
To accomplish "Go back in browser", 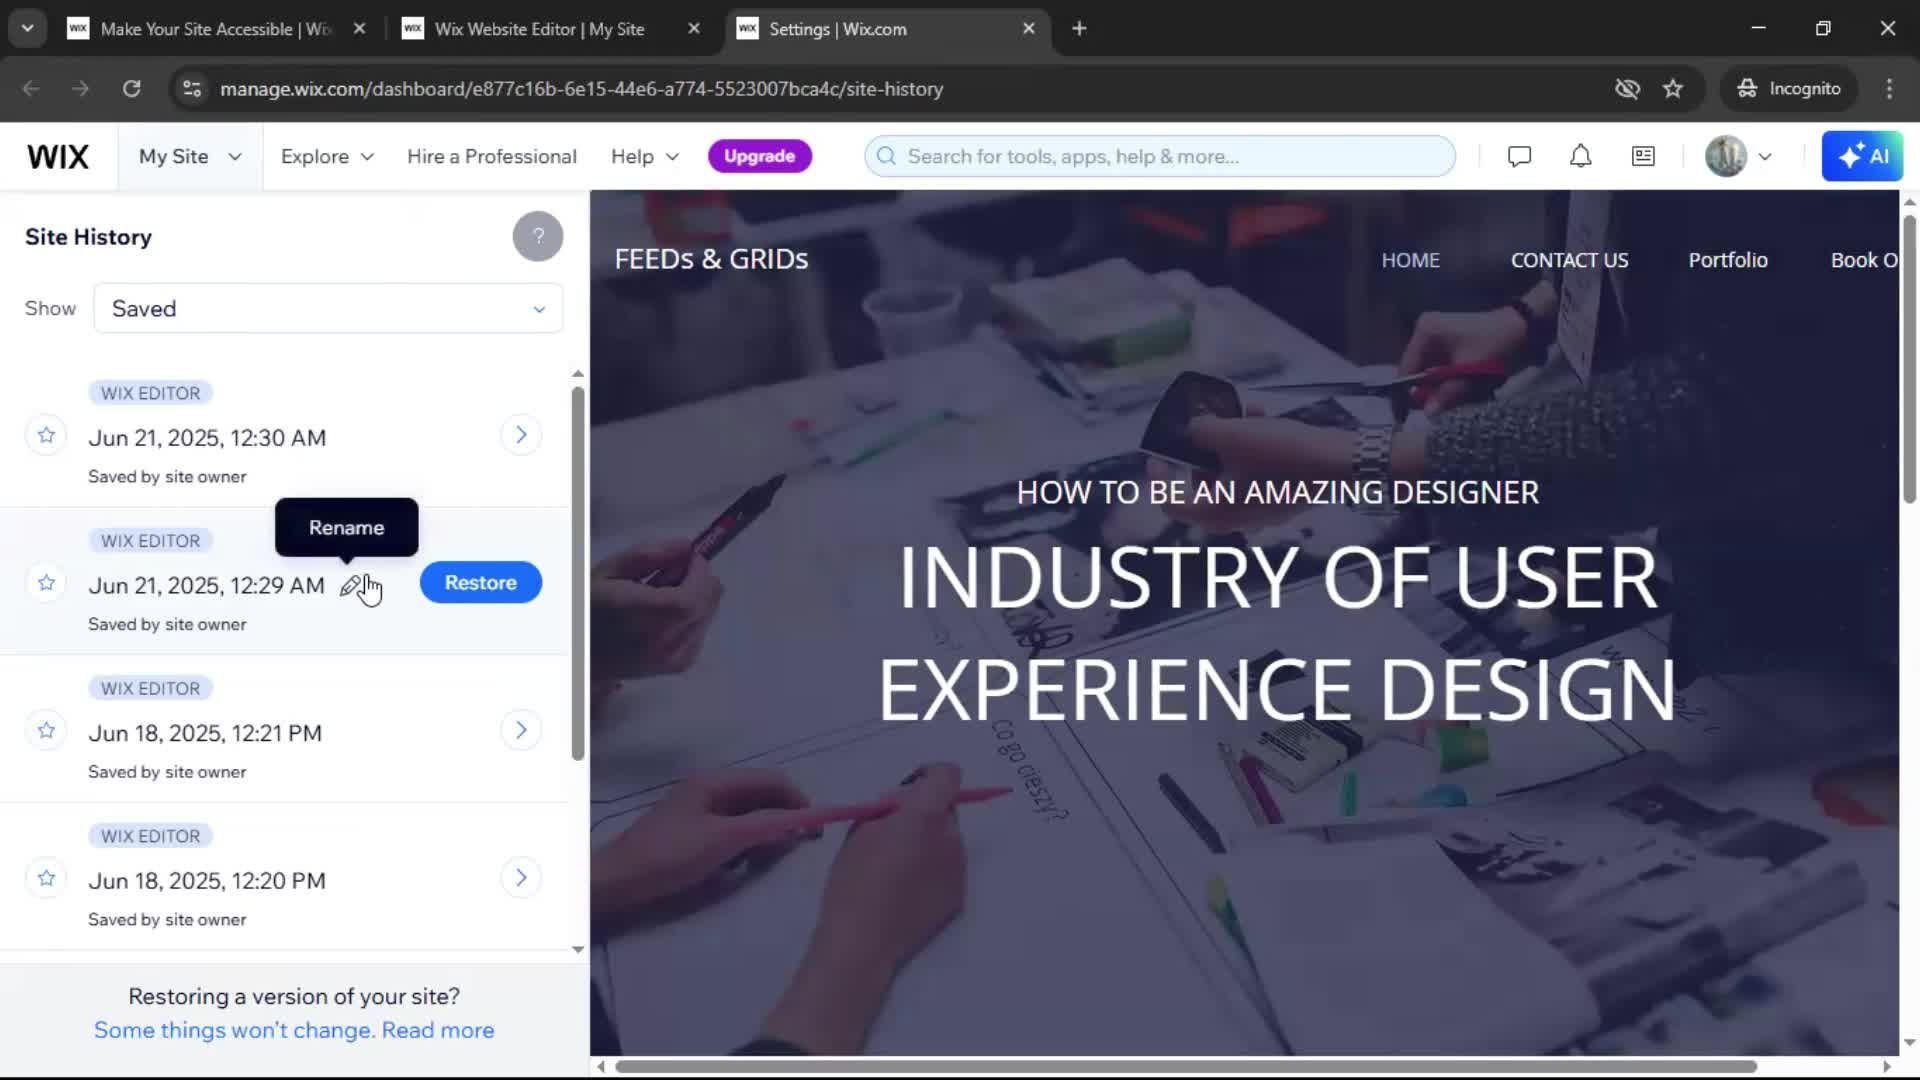I will pyautogui.click(x=31, y=89).
